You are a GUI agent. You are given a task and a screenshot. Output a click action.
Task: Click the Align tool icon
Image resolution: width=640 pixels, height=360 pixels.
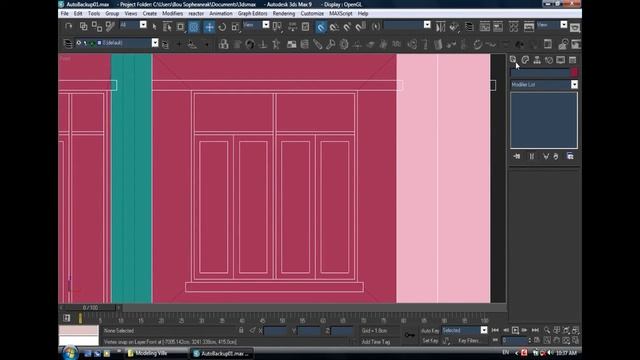click(x=454, y=27)
